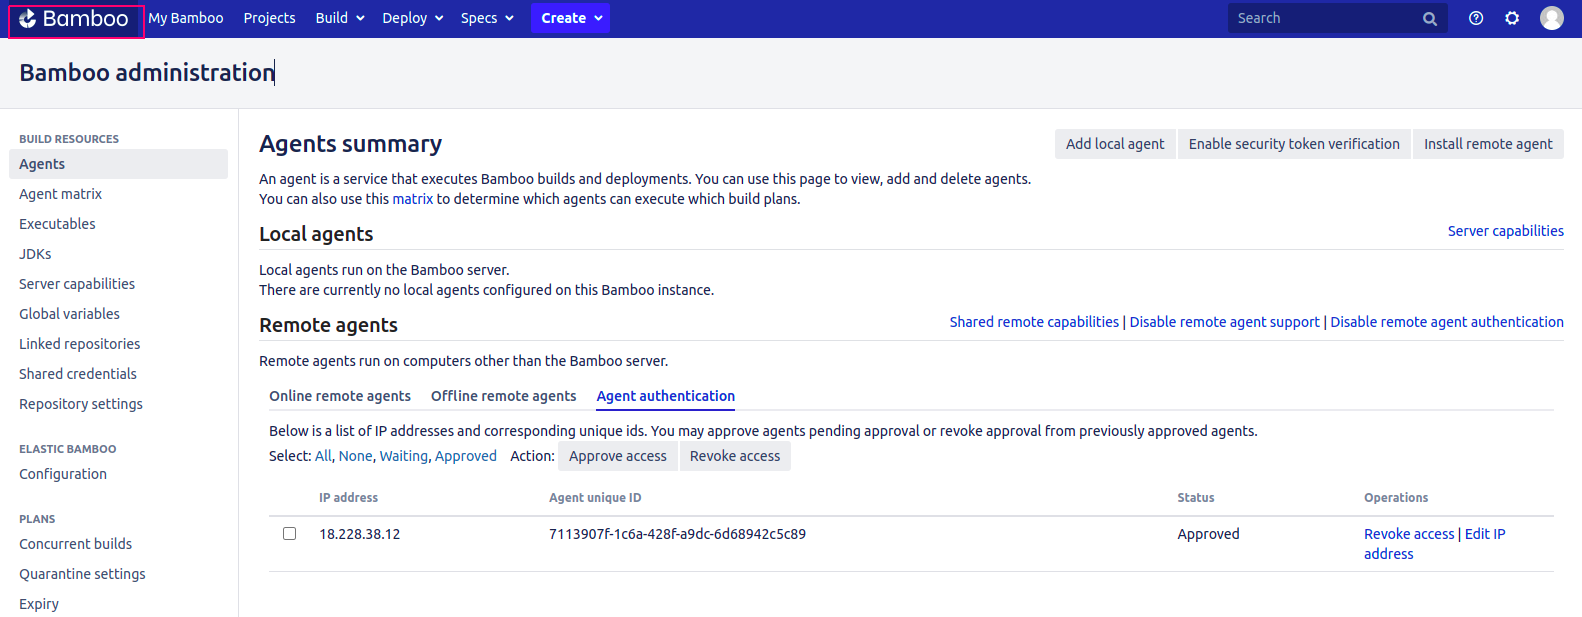This screenshot has height=617, width=1582.
Task: Click the IP address 18.228.38.12 cell
Action: [359, 534]
